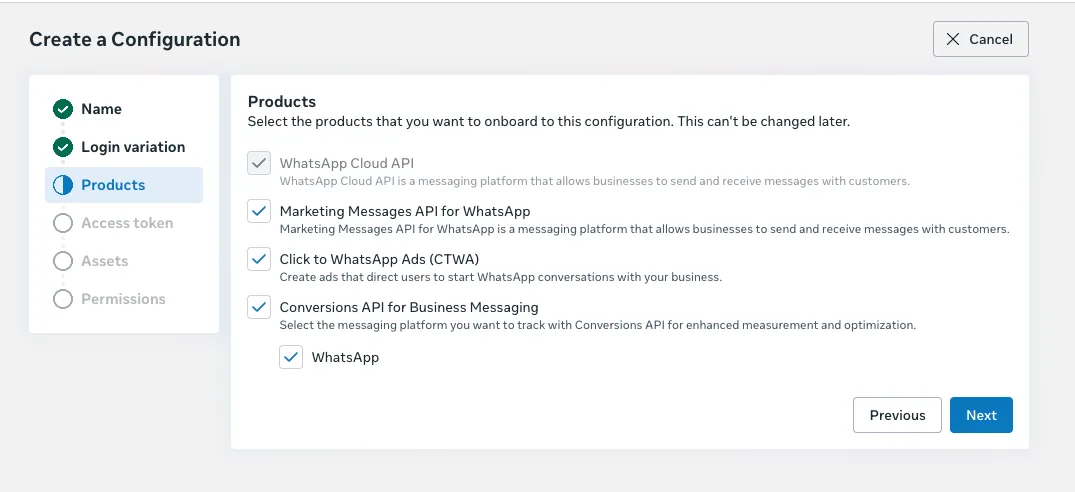Image resolution: width=1075 pixels, height=492 pixels.
Task: Go back with the Previous button
Action: coord(897,415)
